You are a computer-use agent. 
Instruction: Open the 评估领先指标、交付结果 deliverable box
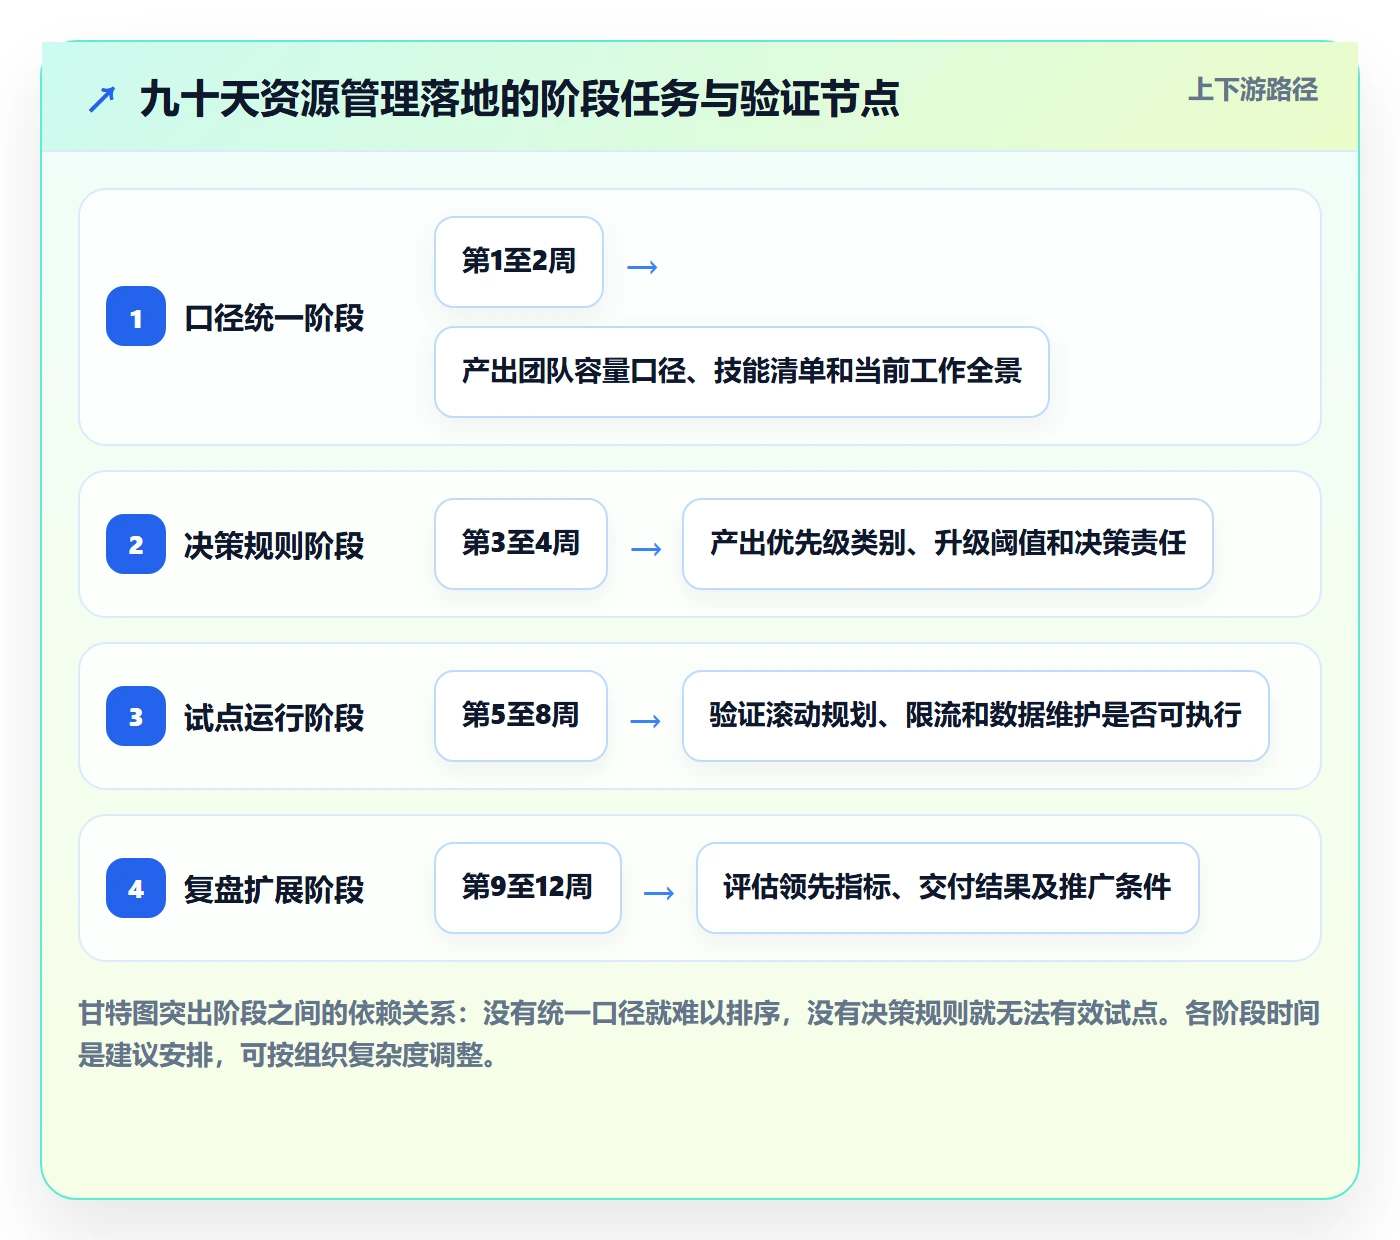click(x=948, y=888)
